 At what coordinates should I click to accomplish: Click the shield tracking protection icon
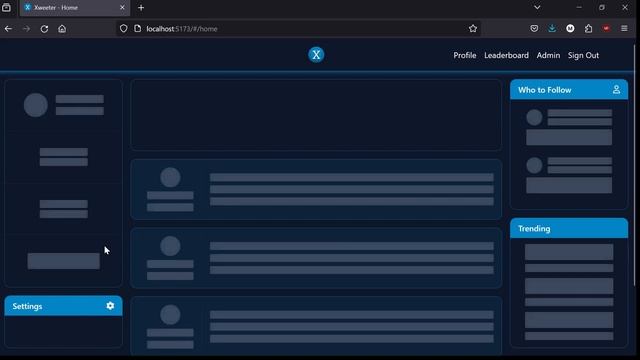[123, 29]
